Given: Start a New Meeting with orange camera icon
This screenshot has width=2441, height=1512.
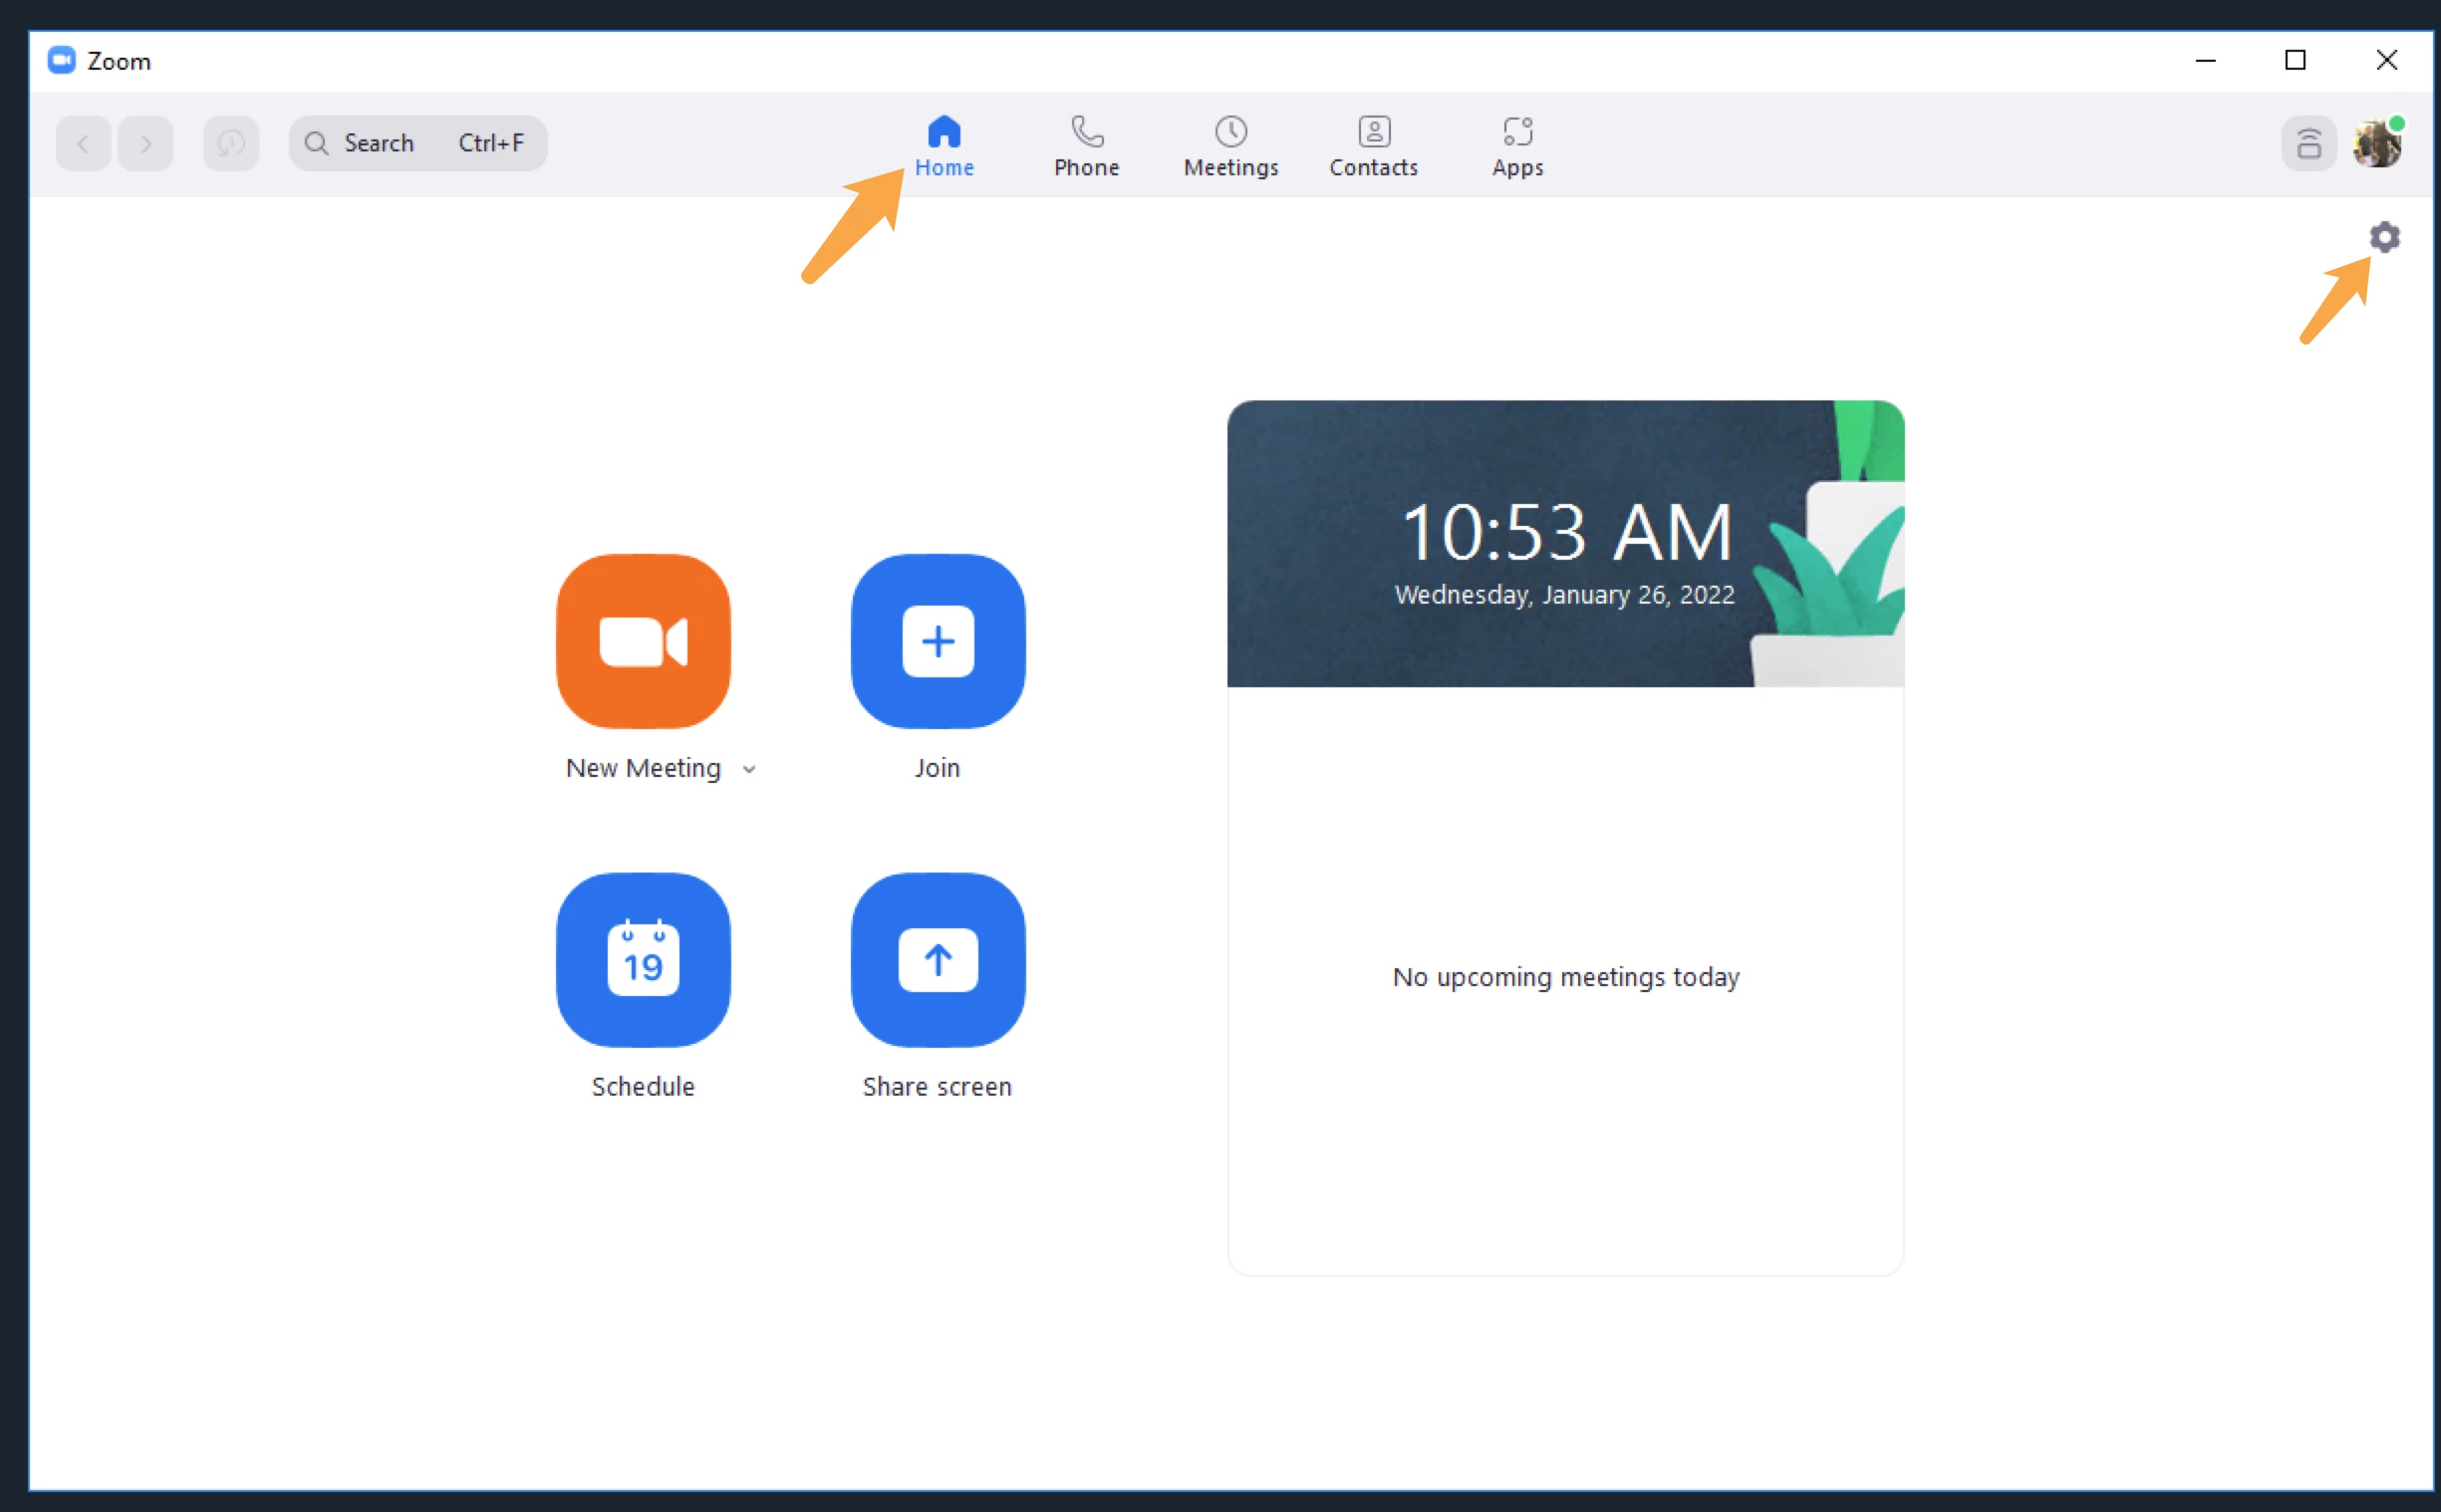Looking at the screenshot, I should point(643,641).
